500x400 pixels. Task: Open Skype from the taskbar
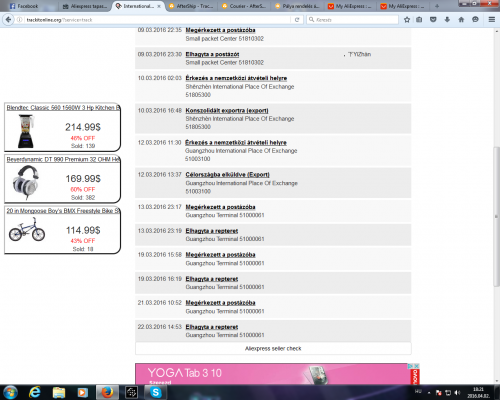coord(155,392)
